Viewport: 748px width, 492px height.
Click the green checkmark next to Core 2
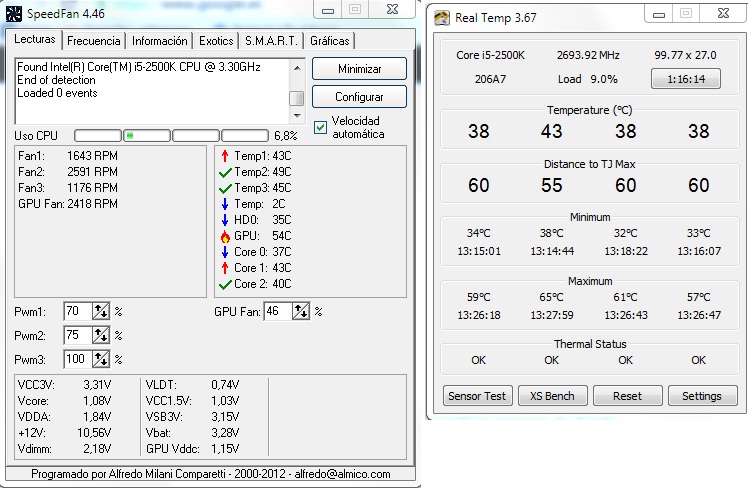[x=224, y=284]
